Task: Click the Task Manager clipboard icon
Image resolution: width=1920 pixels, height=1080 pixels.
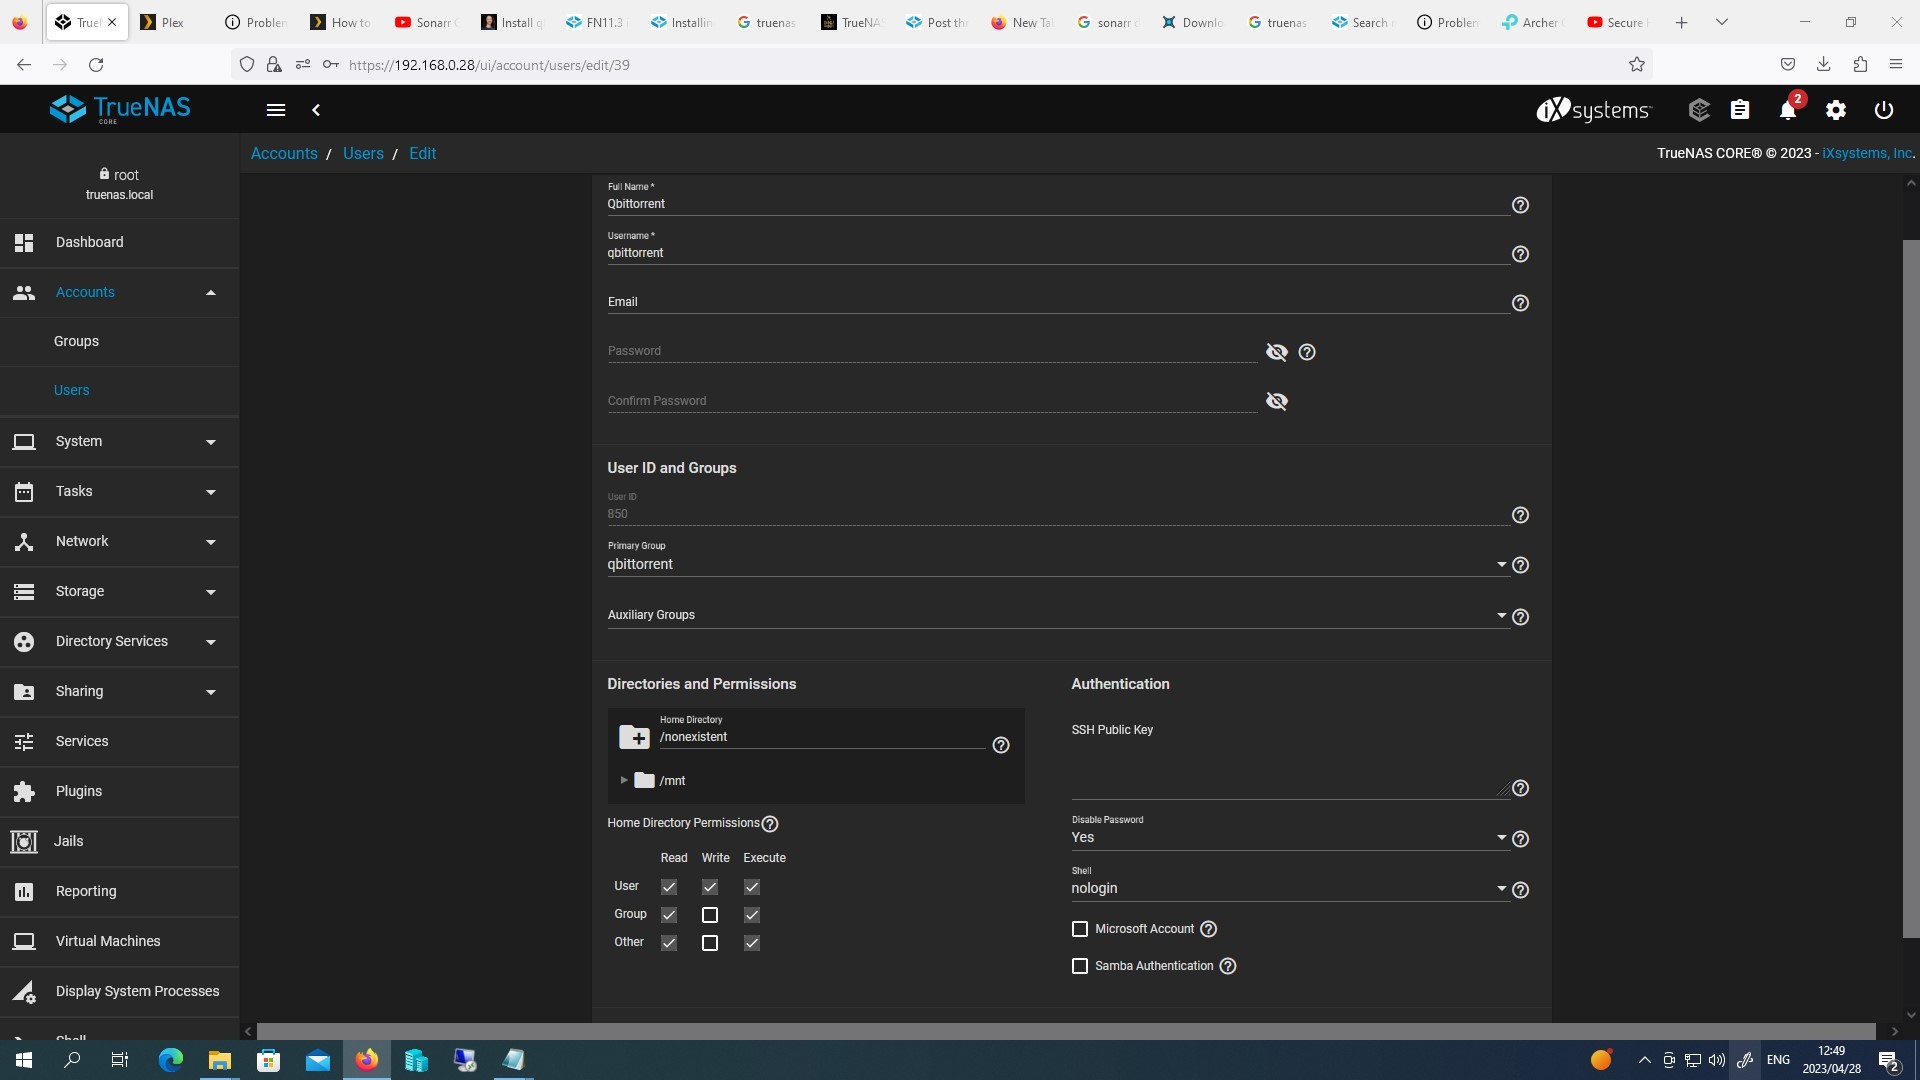Action: (x=1740, y=110)
